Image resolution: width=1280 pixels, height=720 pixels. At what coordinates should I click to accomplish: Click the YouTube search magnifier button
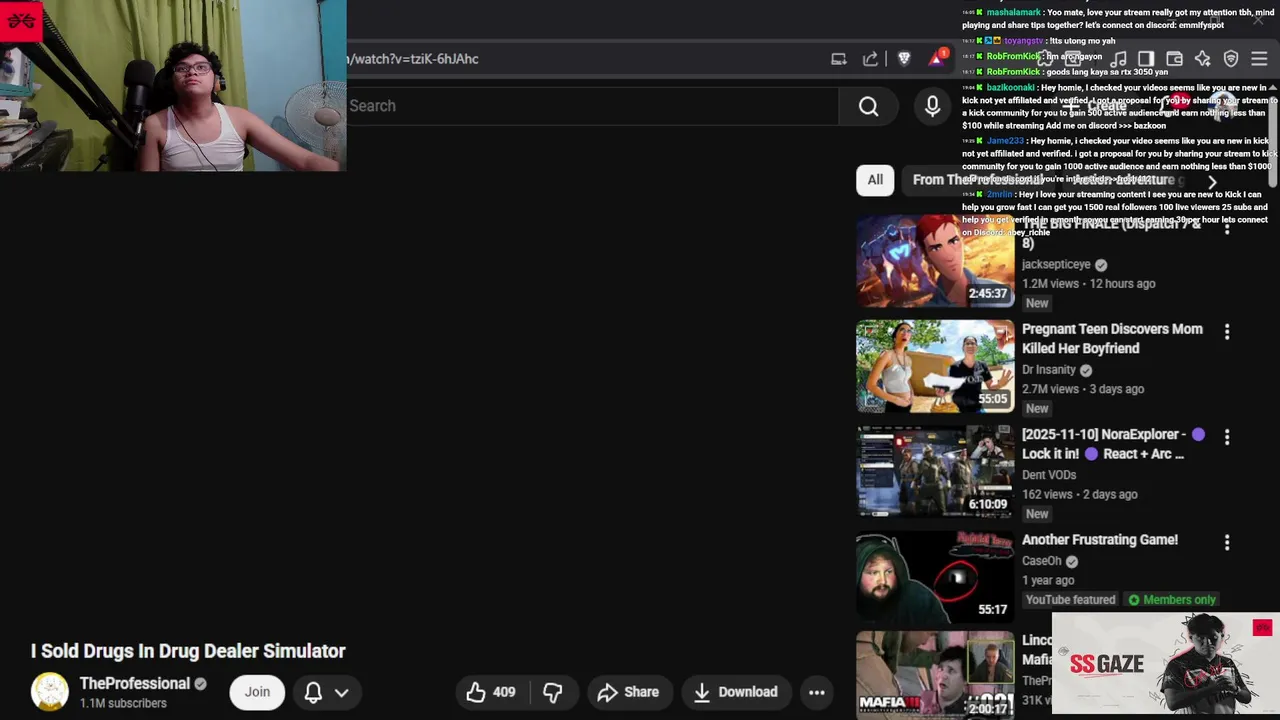(x=868, y=106)
